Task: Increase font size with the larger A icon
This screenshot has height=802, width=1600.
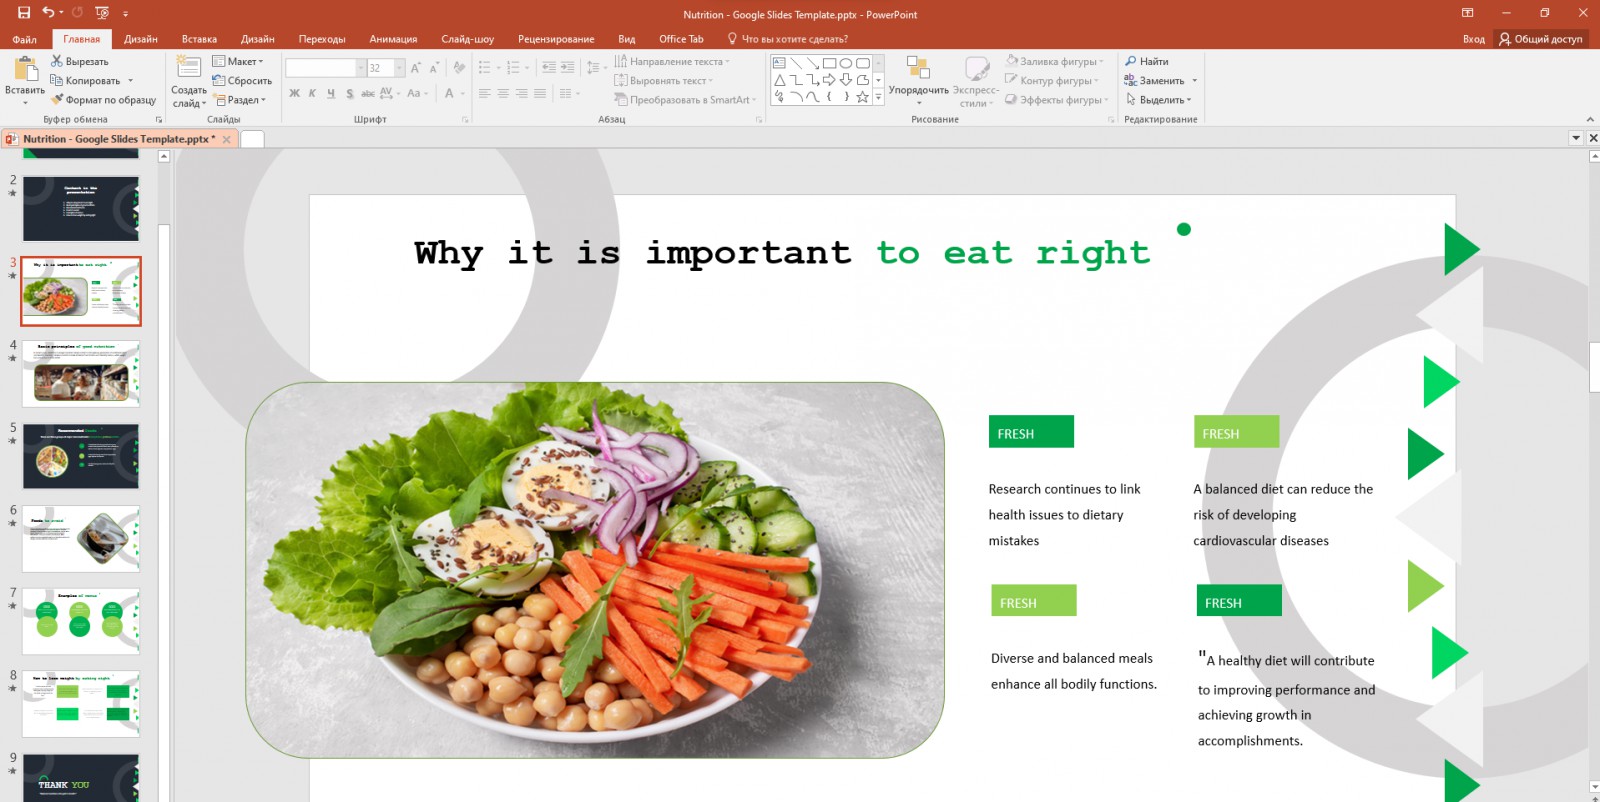Action: click(x=416, y=68)
